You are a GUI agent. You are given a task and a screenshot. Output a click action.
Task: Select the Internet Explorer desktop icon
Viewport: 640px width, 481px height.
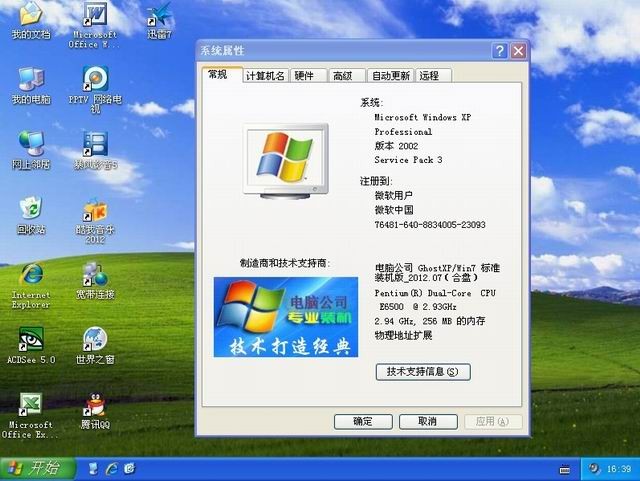coord(31,286)
